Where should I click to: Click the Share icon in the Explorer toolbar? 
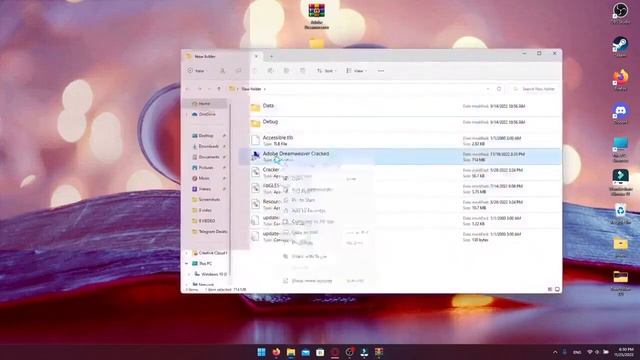click(x=287, y=71)
